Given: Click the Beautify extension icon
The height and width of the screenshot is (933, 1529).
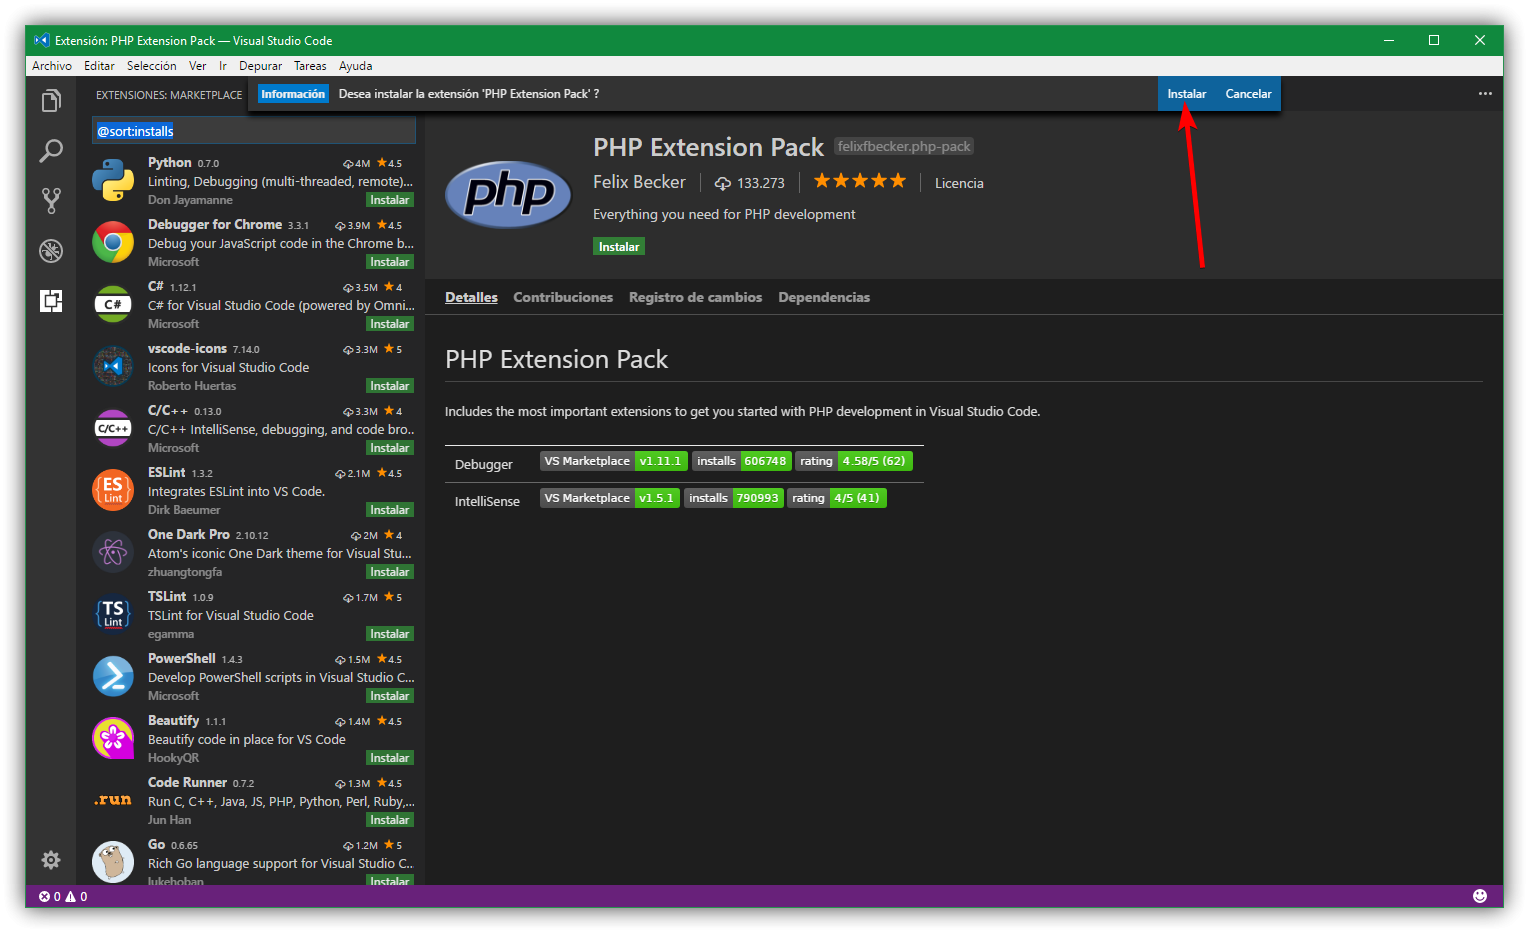Looking at the screenshot, I should coord(113,739).
